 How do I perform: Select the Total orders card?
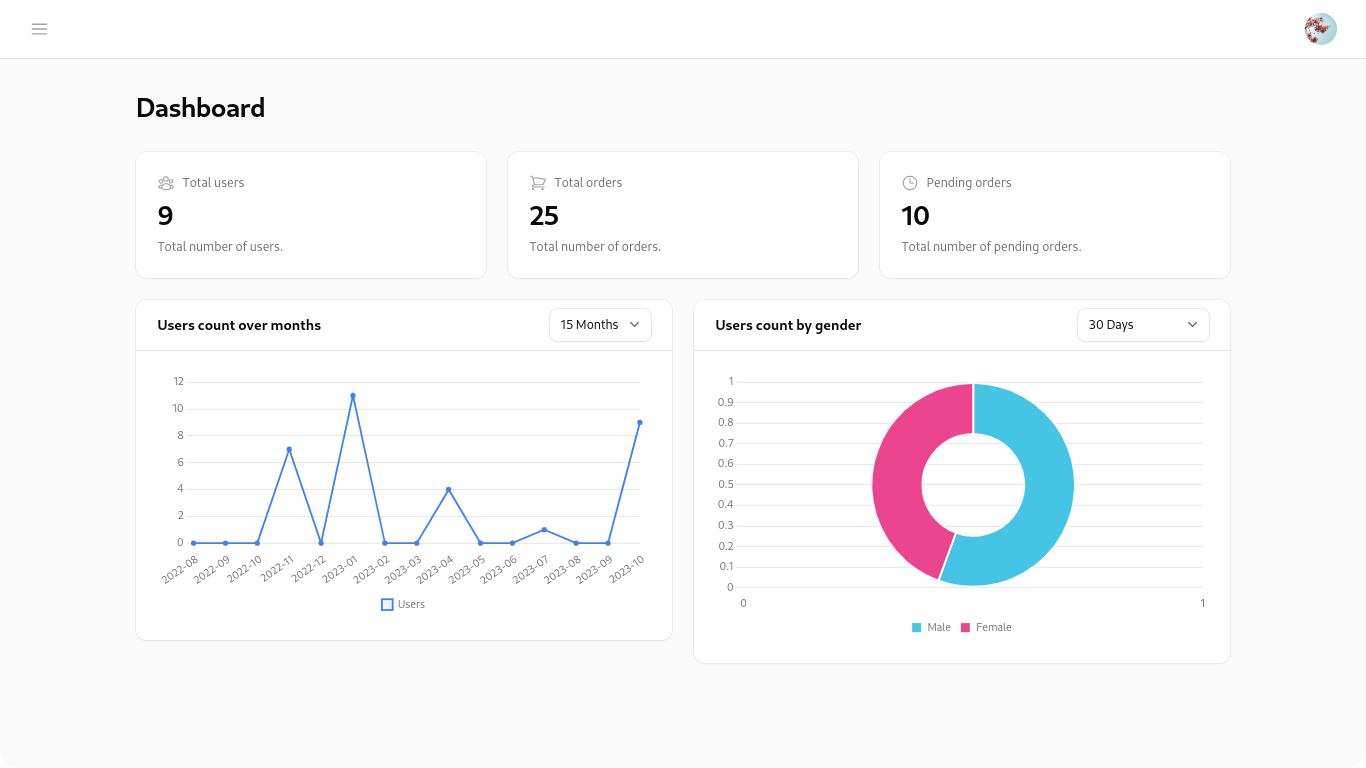(x=683, y=215)
